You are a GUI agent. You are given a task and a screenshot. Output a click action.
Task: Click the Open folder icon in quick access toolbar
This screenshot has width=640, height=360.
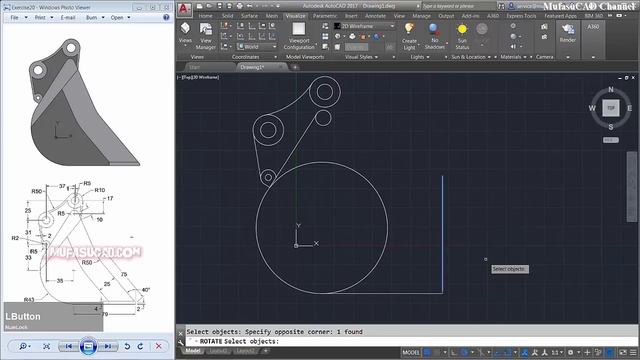(x=209, y=6)
